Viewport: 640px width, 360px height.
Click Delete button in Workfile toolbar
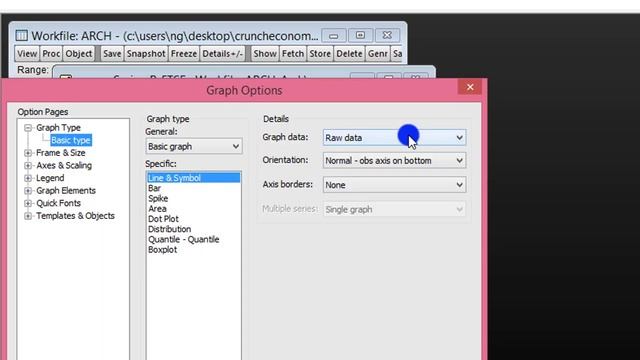coord(349,54)
